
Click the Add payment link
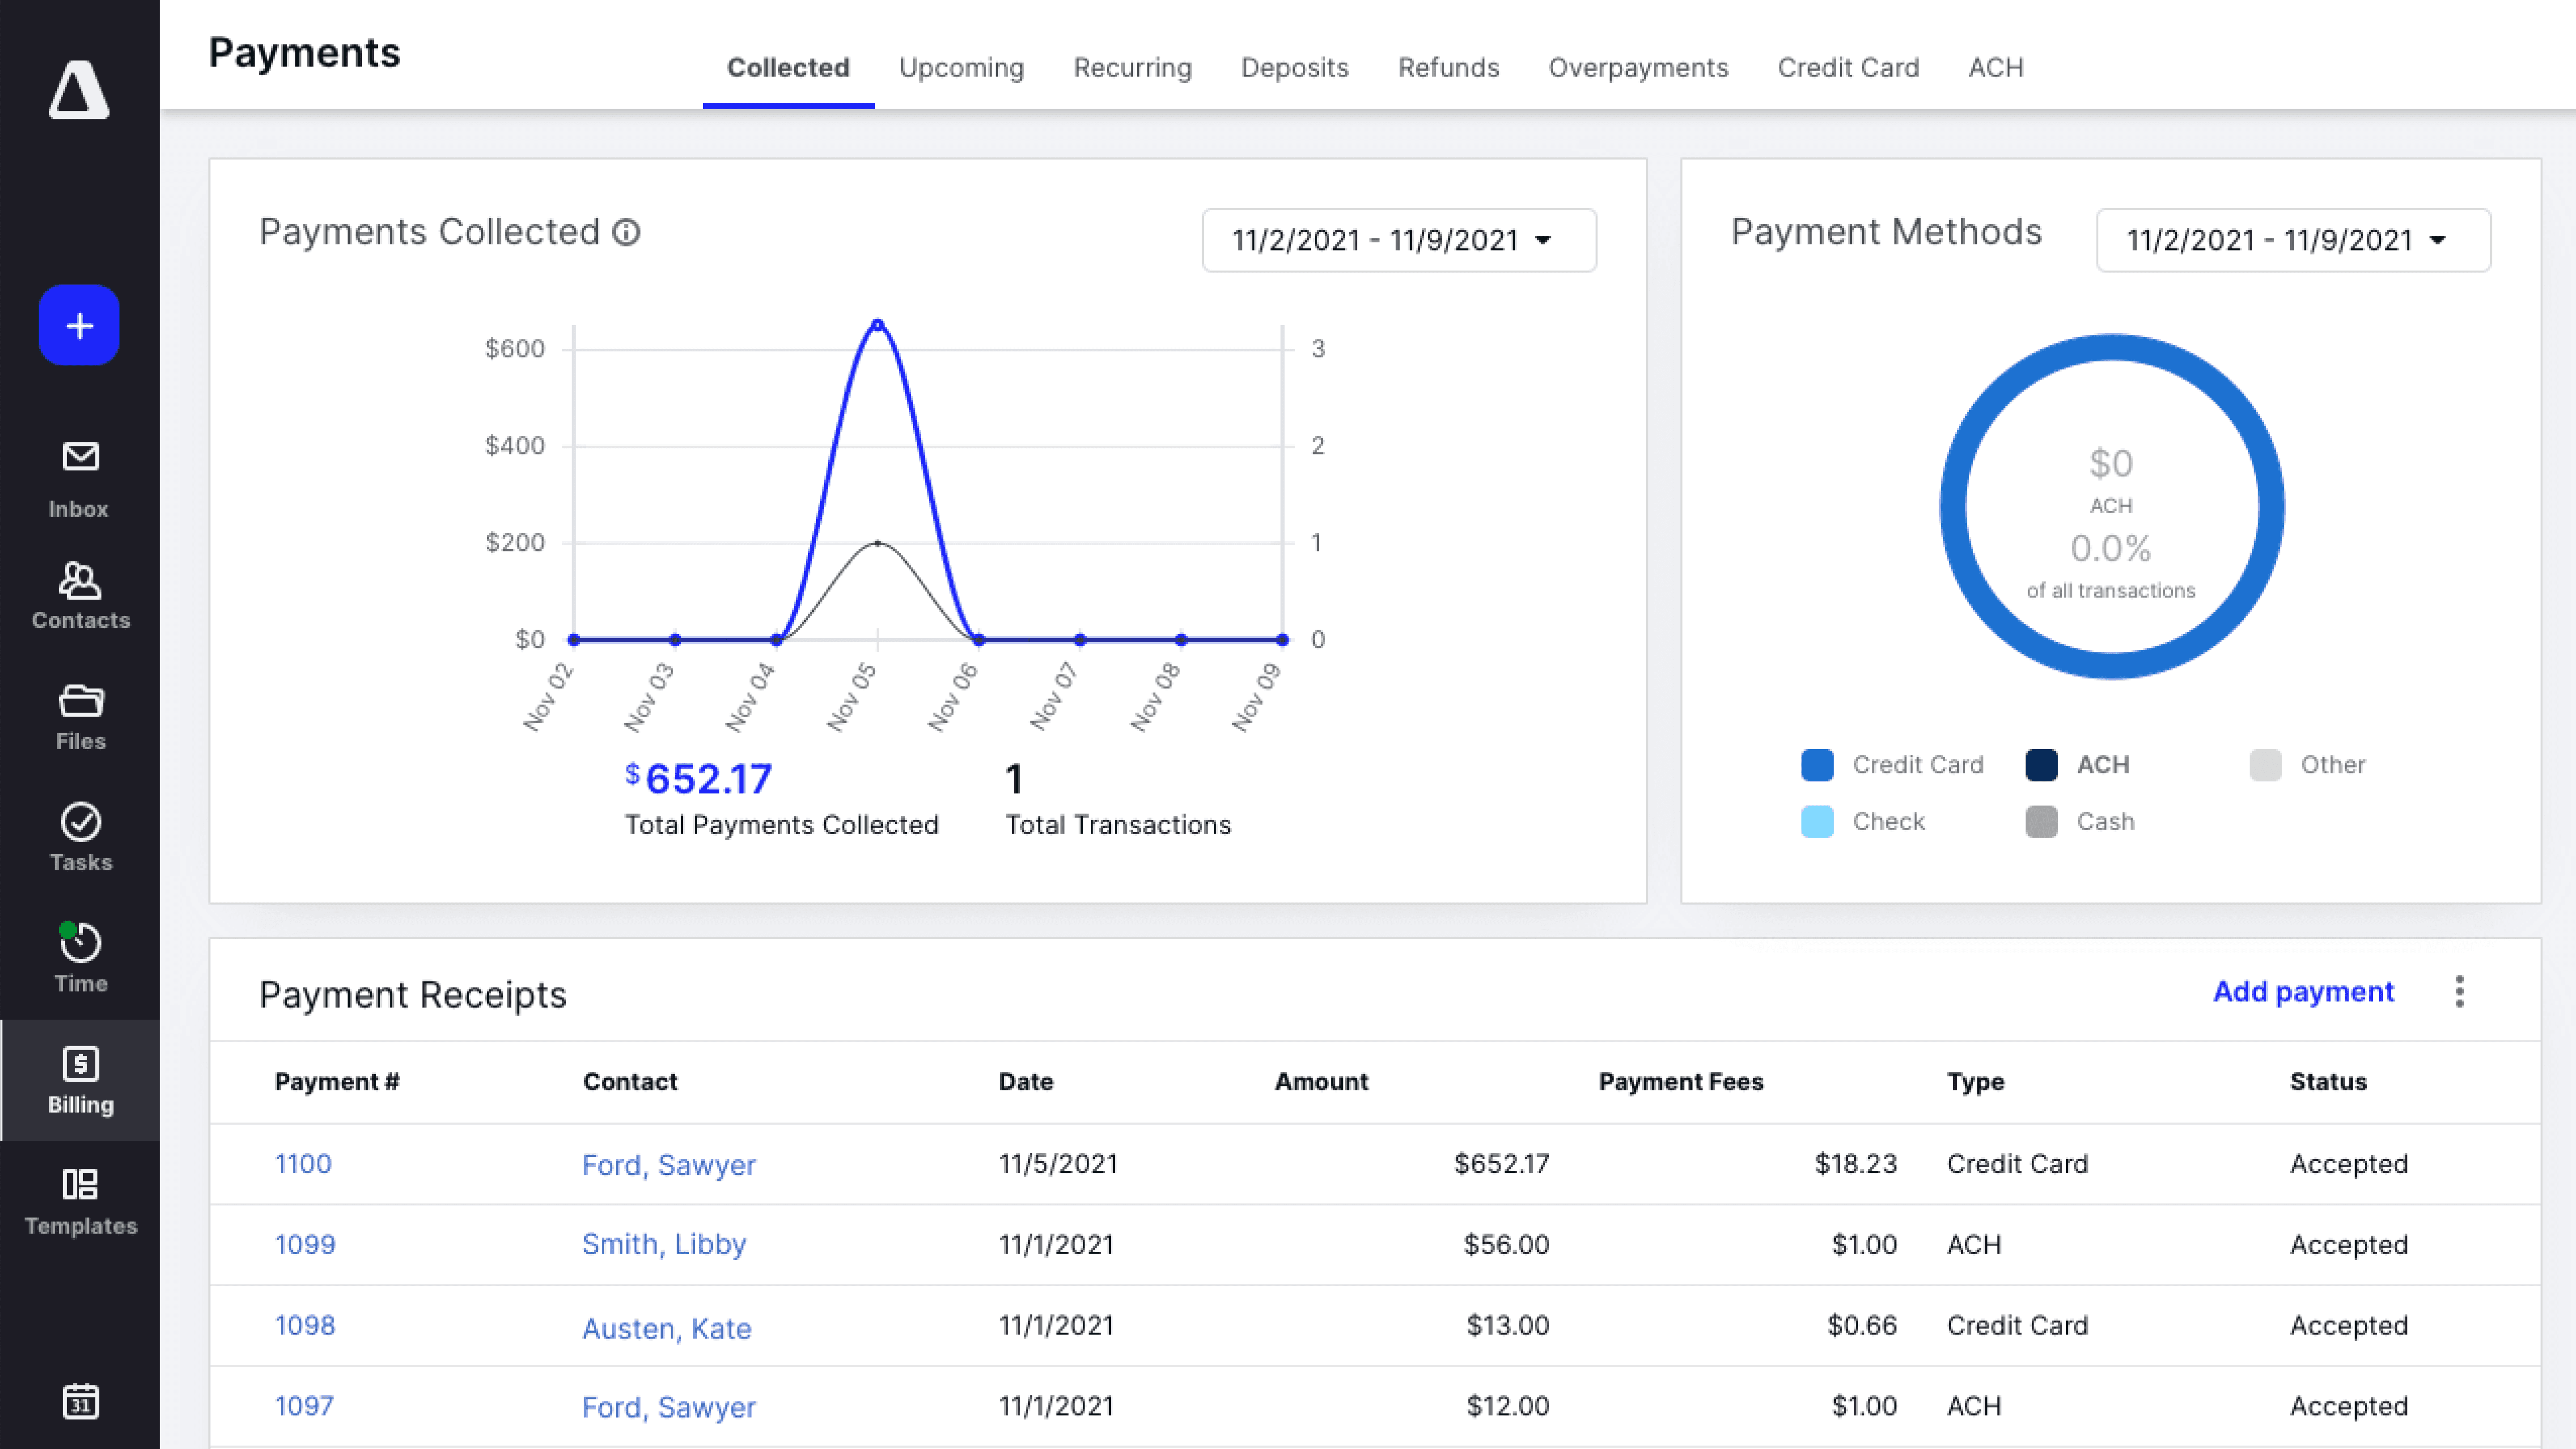point(2303,991)
